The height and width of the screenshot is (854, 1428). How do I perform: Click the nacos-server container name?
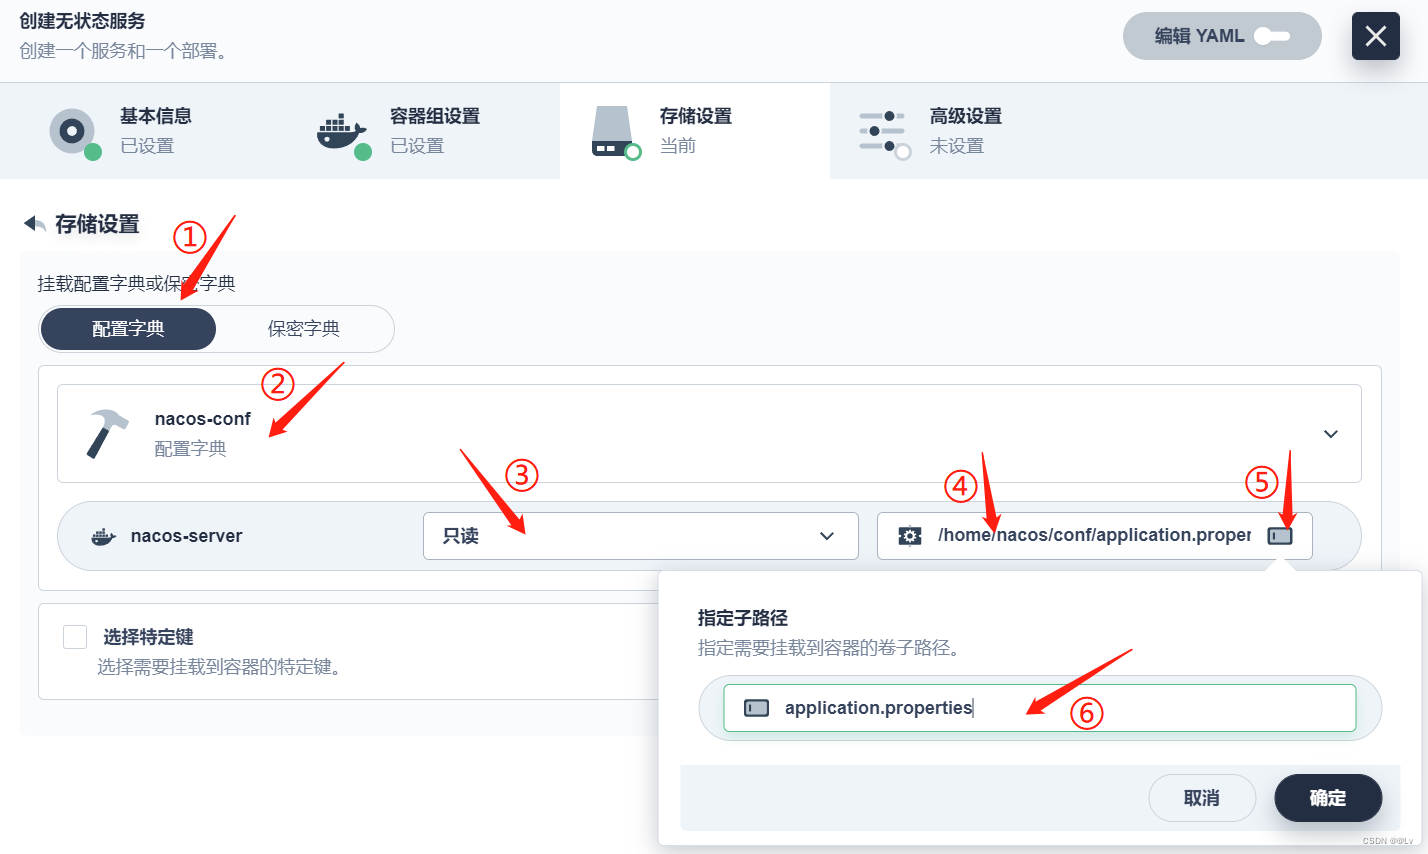[187, 536]
